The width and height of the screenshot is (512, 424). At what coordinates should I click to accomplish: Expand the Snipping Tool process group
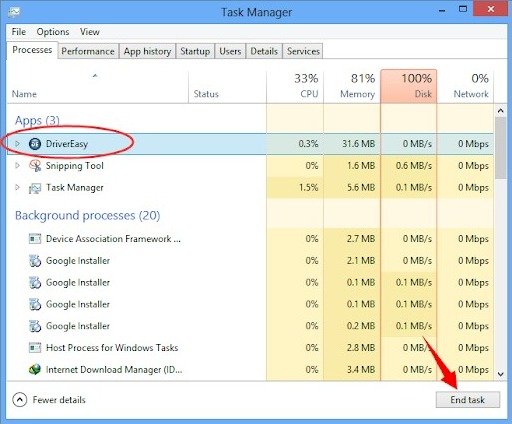[17, 165]
